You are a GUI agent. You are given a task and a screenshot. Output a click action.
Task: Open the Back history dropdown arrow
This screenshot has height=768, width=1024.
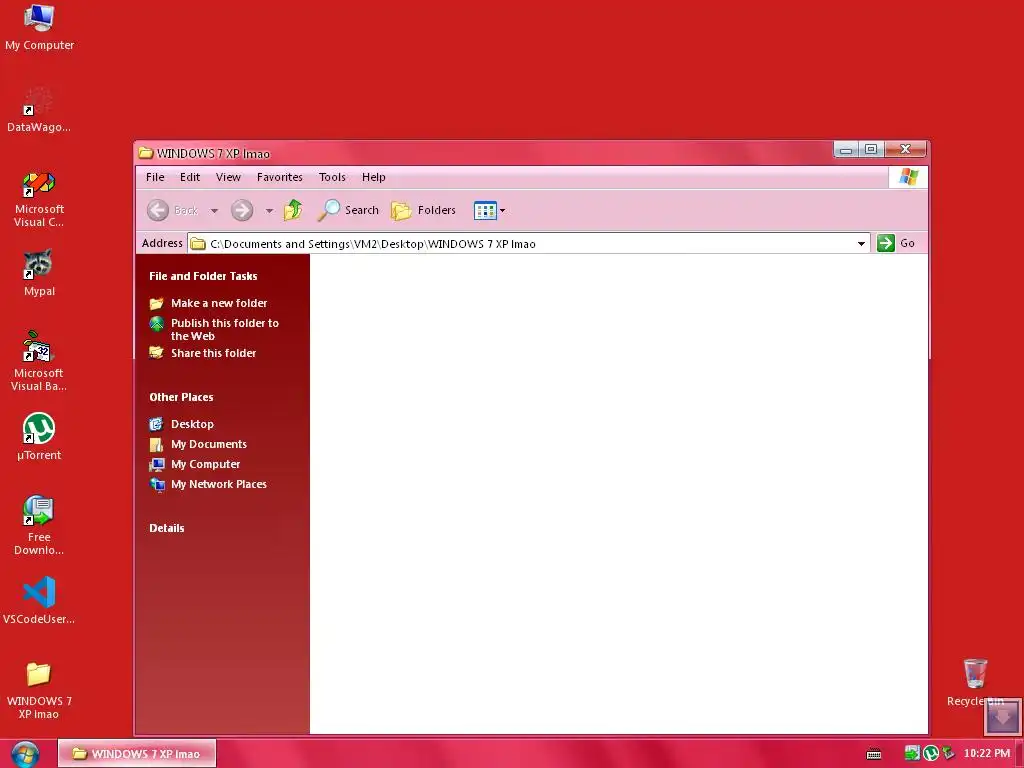214,211
